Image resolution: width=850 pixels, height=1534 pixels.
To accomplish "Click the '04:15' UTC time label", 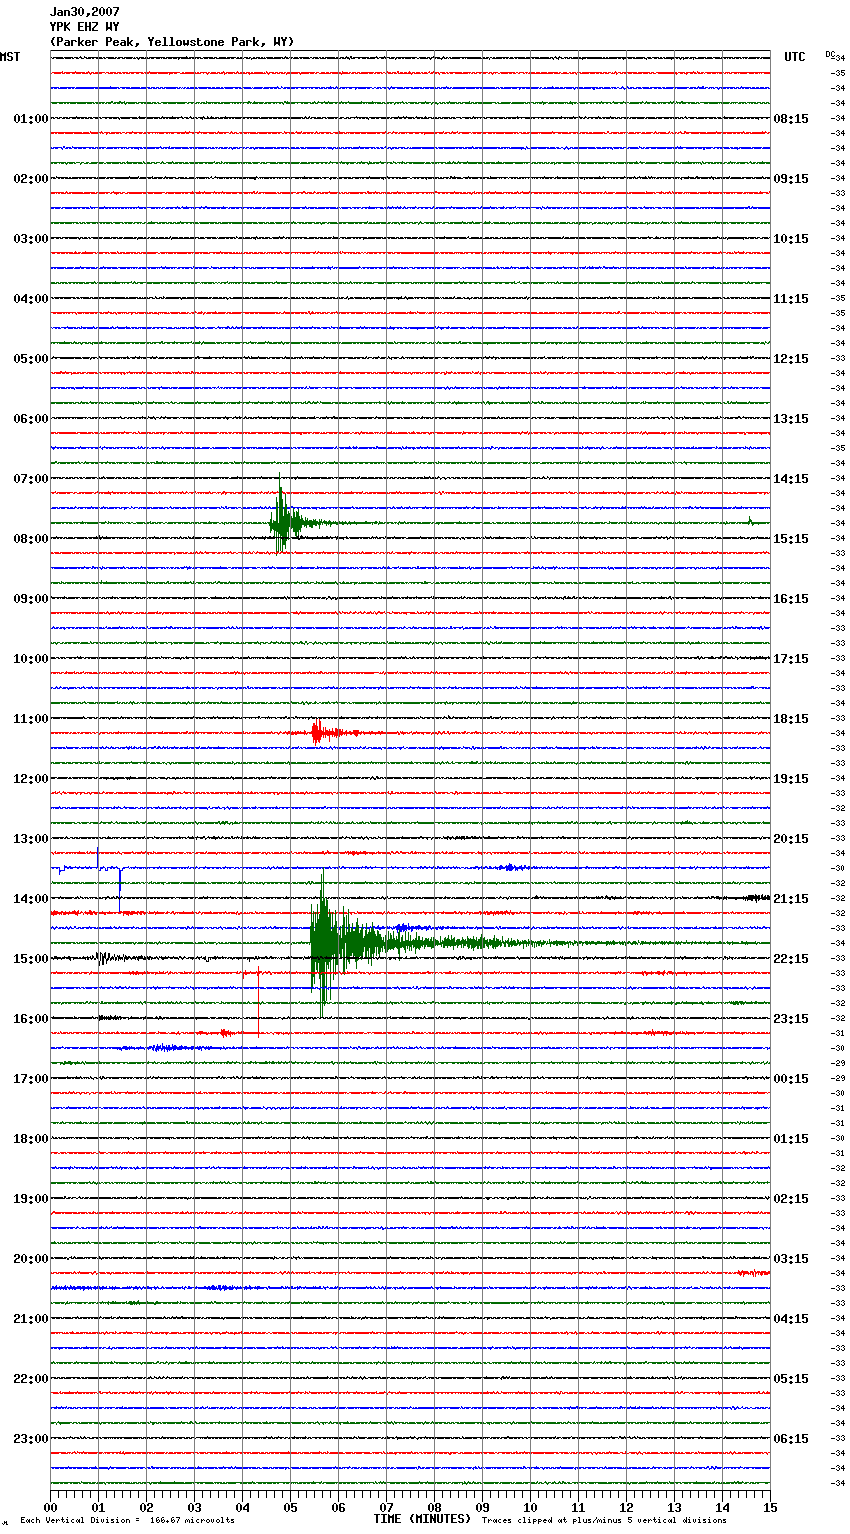I will (x=791, y=1319).
